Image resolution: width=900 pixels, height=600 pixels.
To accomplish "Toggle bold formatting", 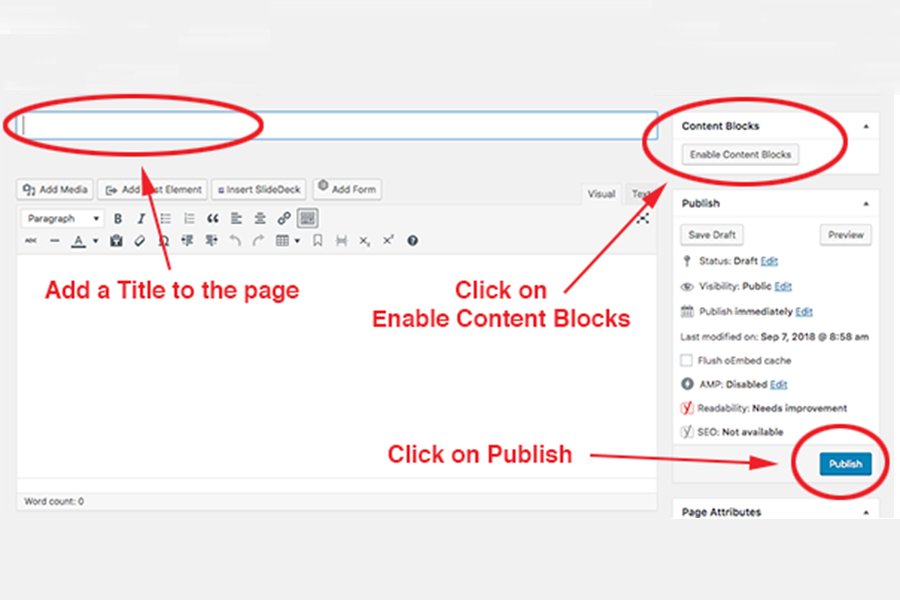I will click(x=118, y=219).
